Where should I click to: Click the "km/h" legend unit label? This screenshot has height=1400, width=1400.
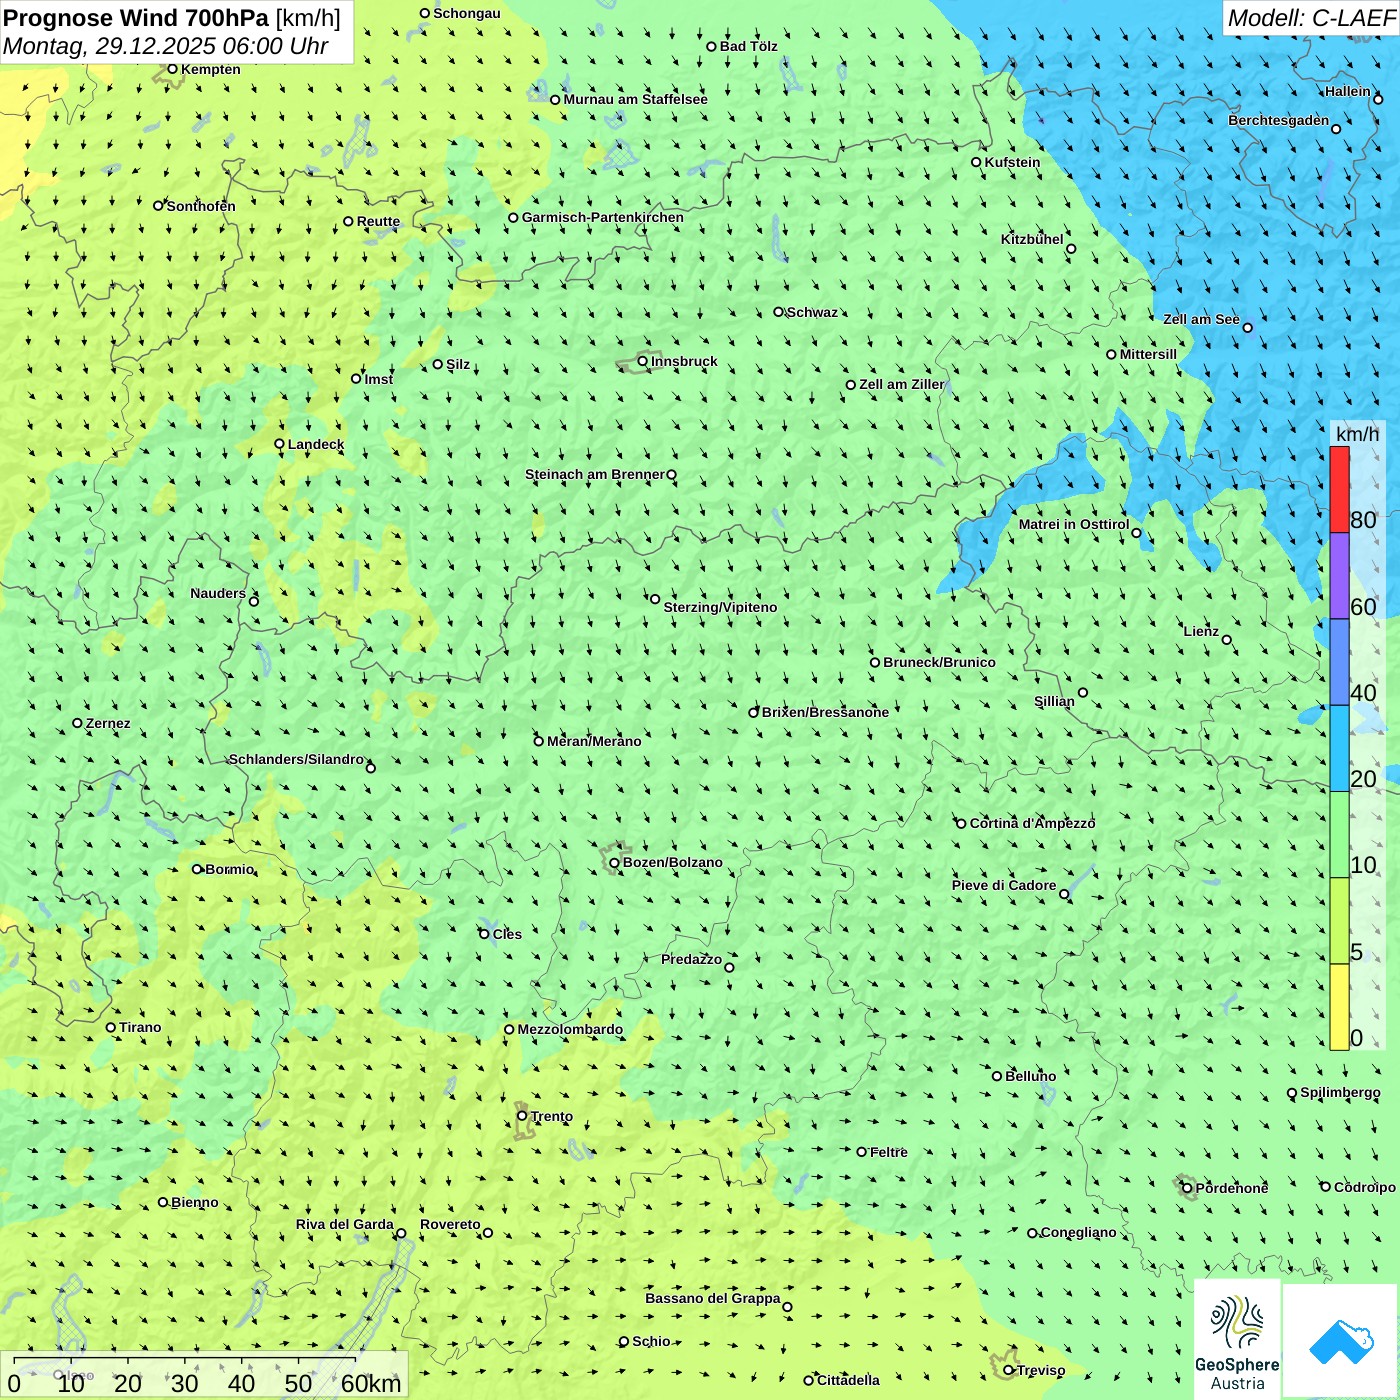[x=1357, y=434]
